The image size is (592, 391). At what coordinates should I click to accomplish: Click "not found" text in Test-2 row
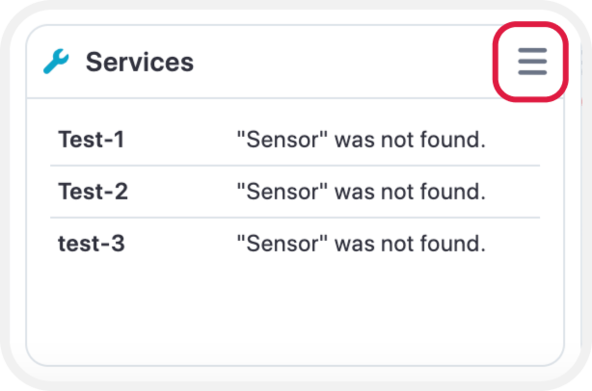433,191
